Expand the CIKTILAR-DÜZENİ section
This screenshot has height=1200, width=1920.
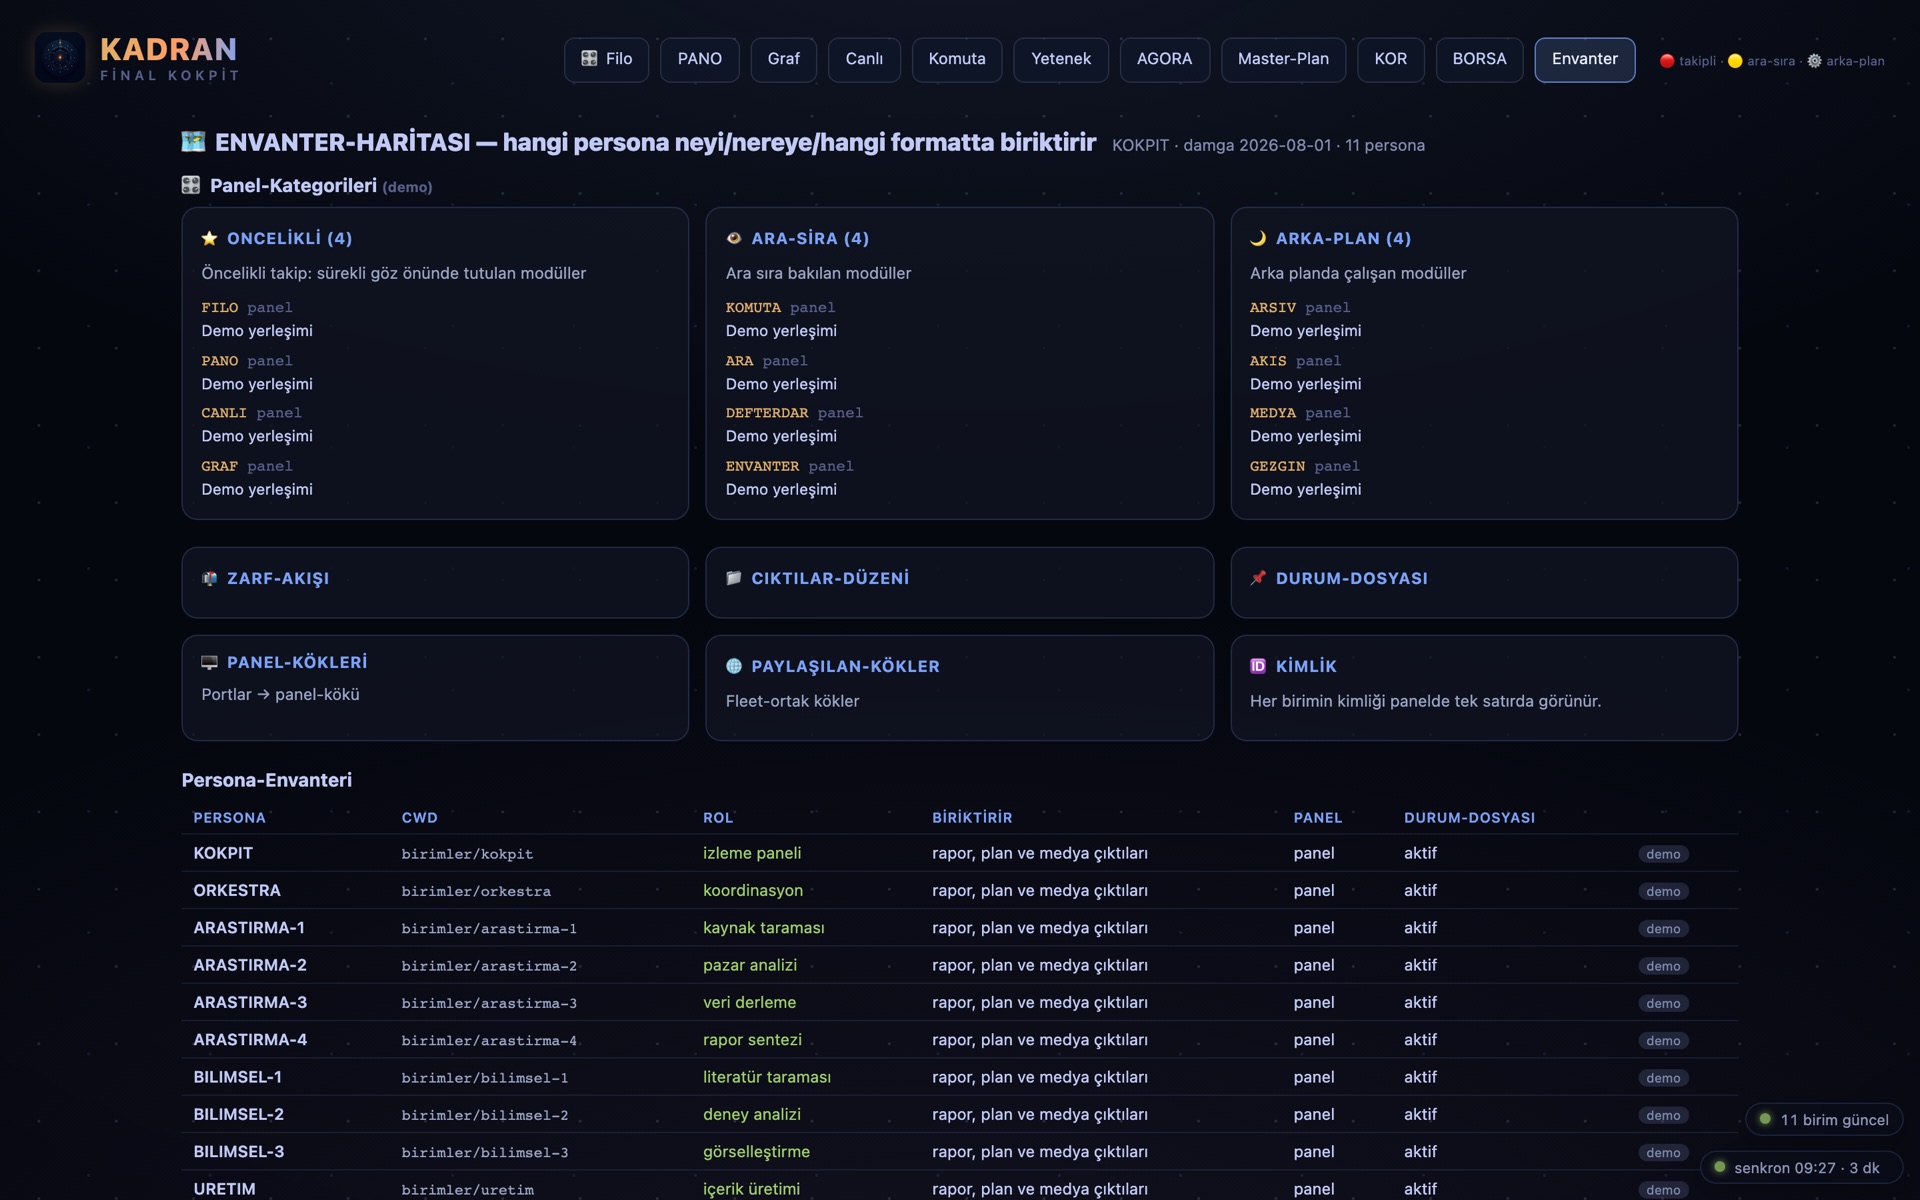tap(959, 582)
